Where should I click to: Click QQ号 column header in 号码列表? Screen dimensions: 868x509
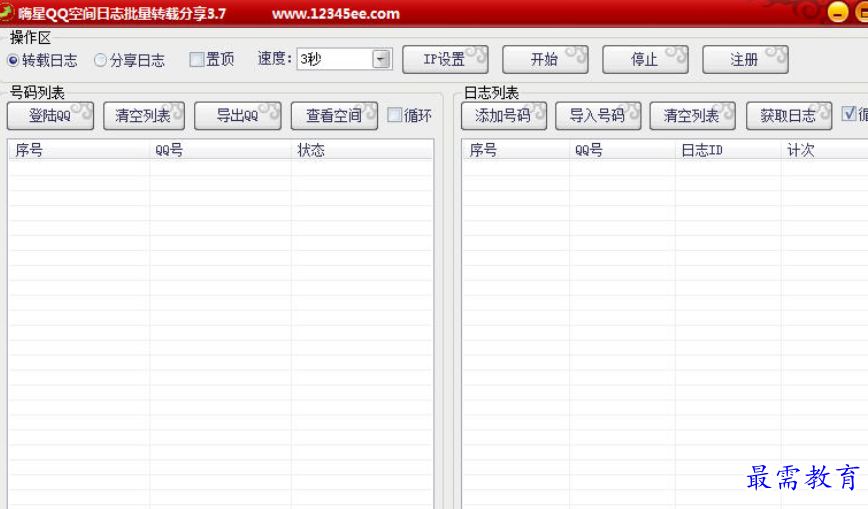[220, 150]
